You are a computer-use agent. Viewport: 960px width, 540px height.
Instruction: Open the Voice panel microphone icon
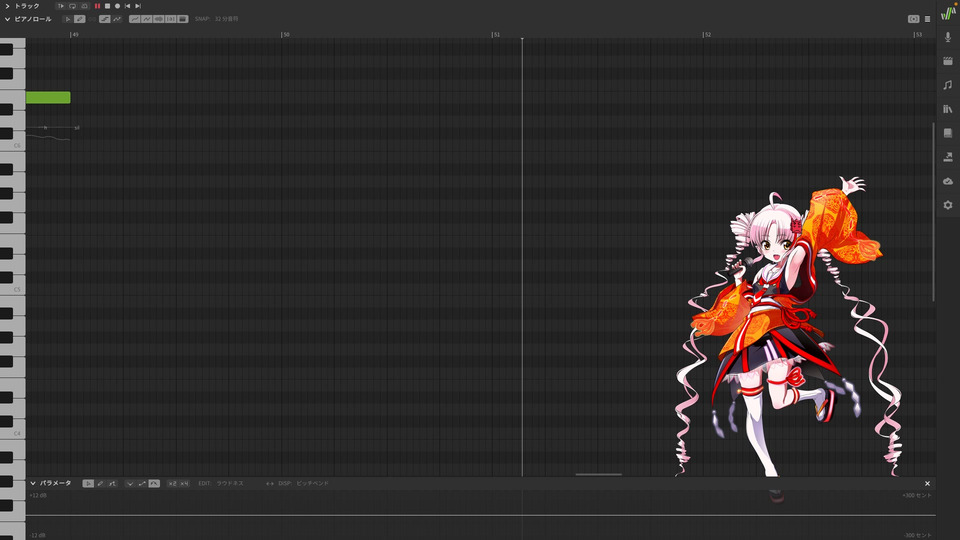pos(948,37)
